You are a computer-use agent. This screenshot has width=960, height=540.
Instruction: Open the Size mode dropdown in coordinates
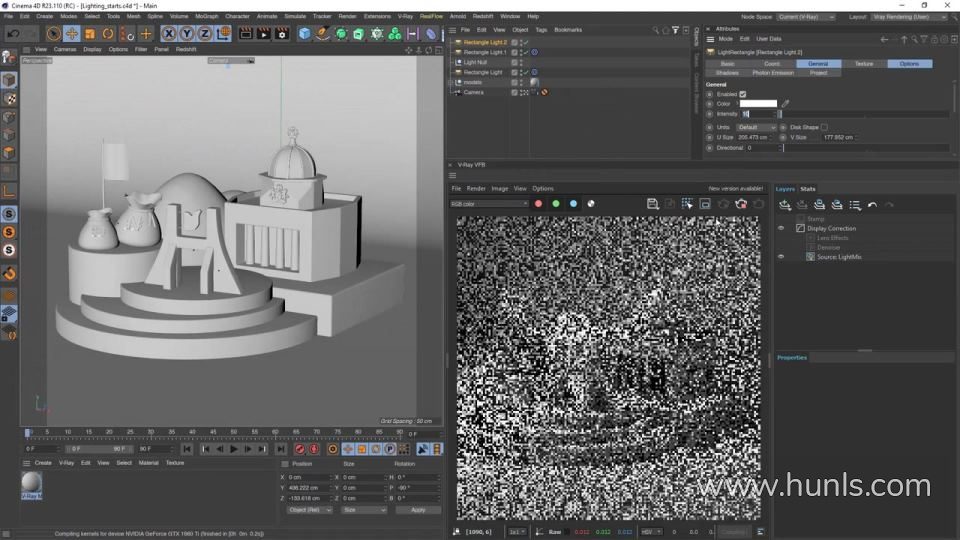[x=364, y=510]
